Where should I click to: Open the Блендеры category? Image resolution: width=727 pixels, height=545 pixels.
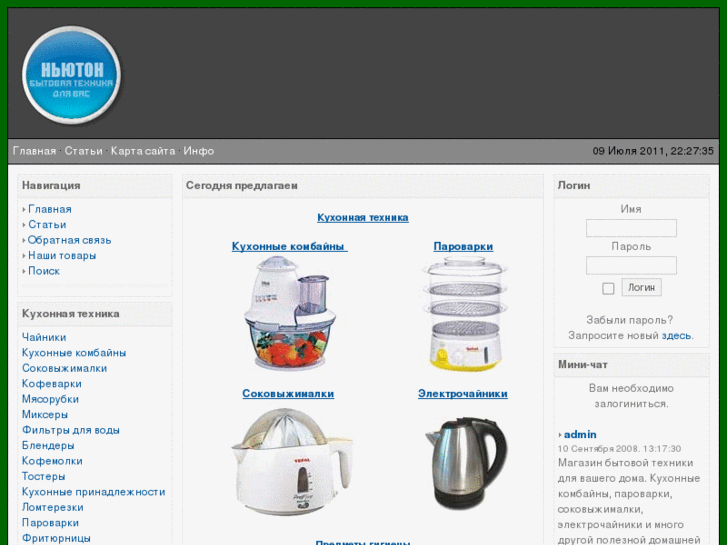[48, 445]
